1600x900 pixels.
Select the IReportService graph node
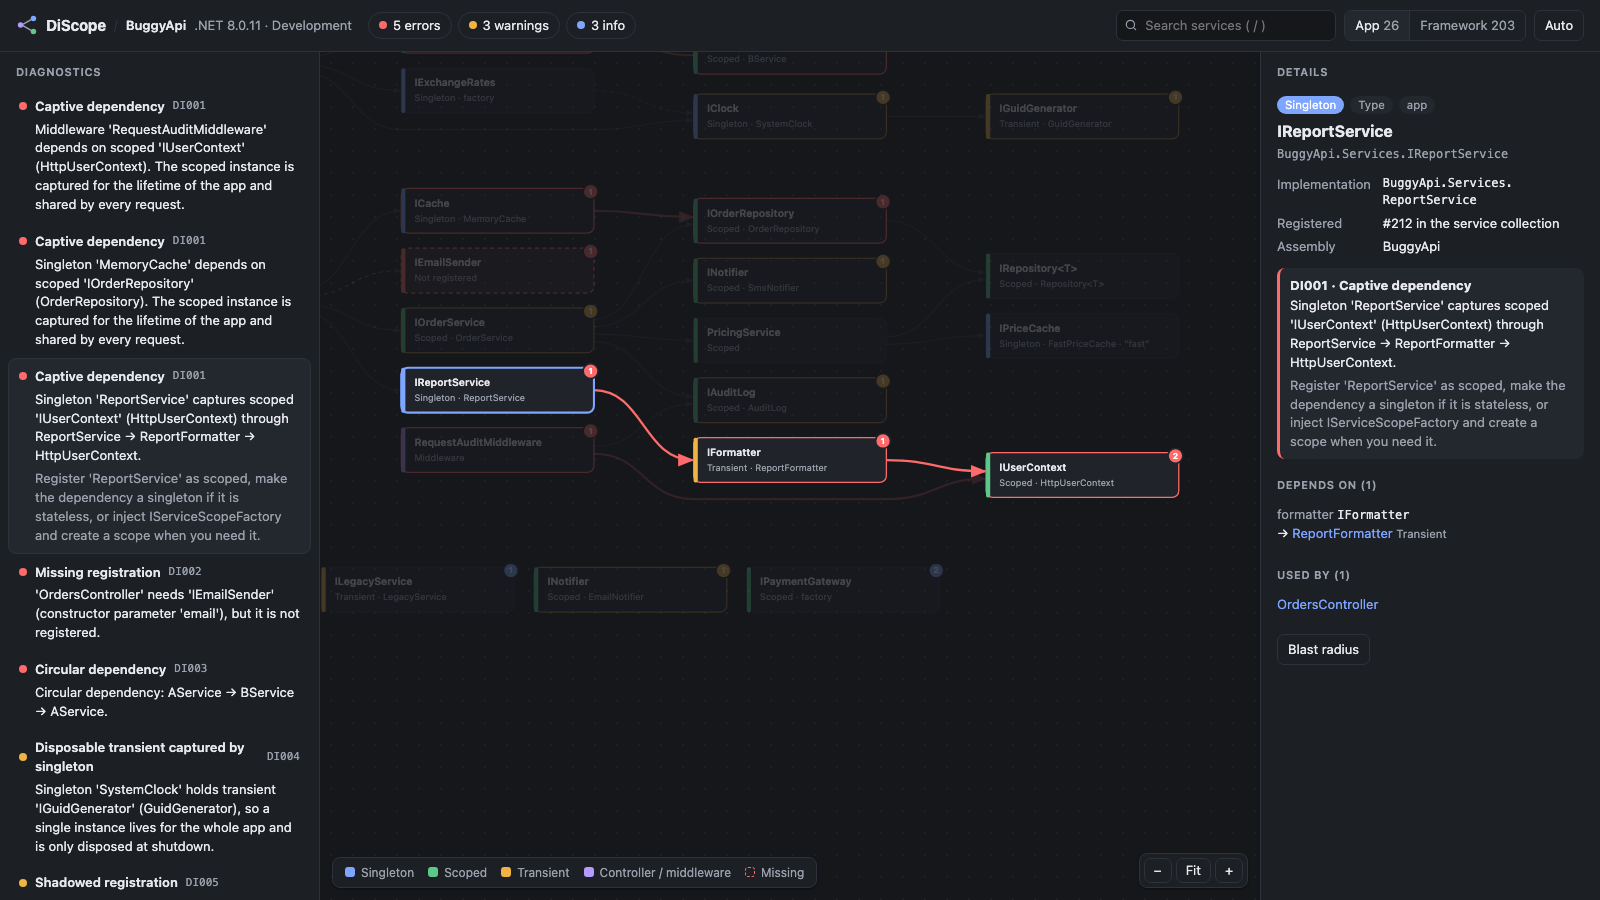[497, 390]
